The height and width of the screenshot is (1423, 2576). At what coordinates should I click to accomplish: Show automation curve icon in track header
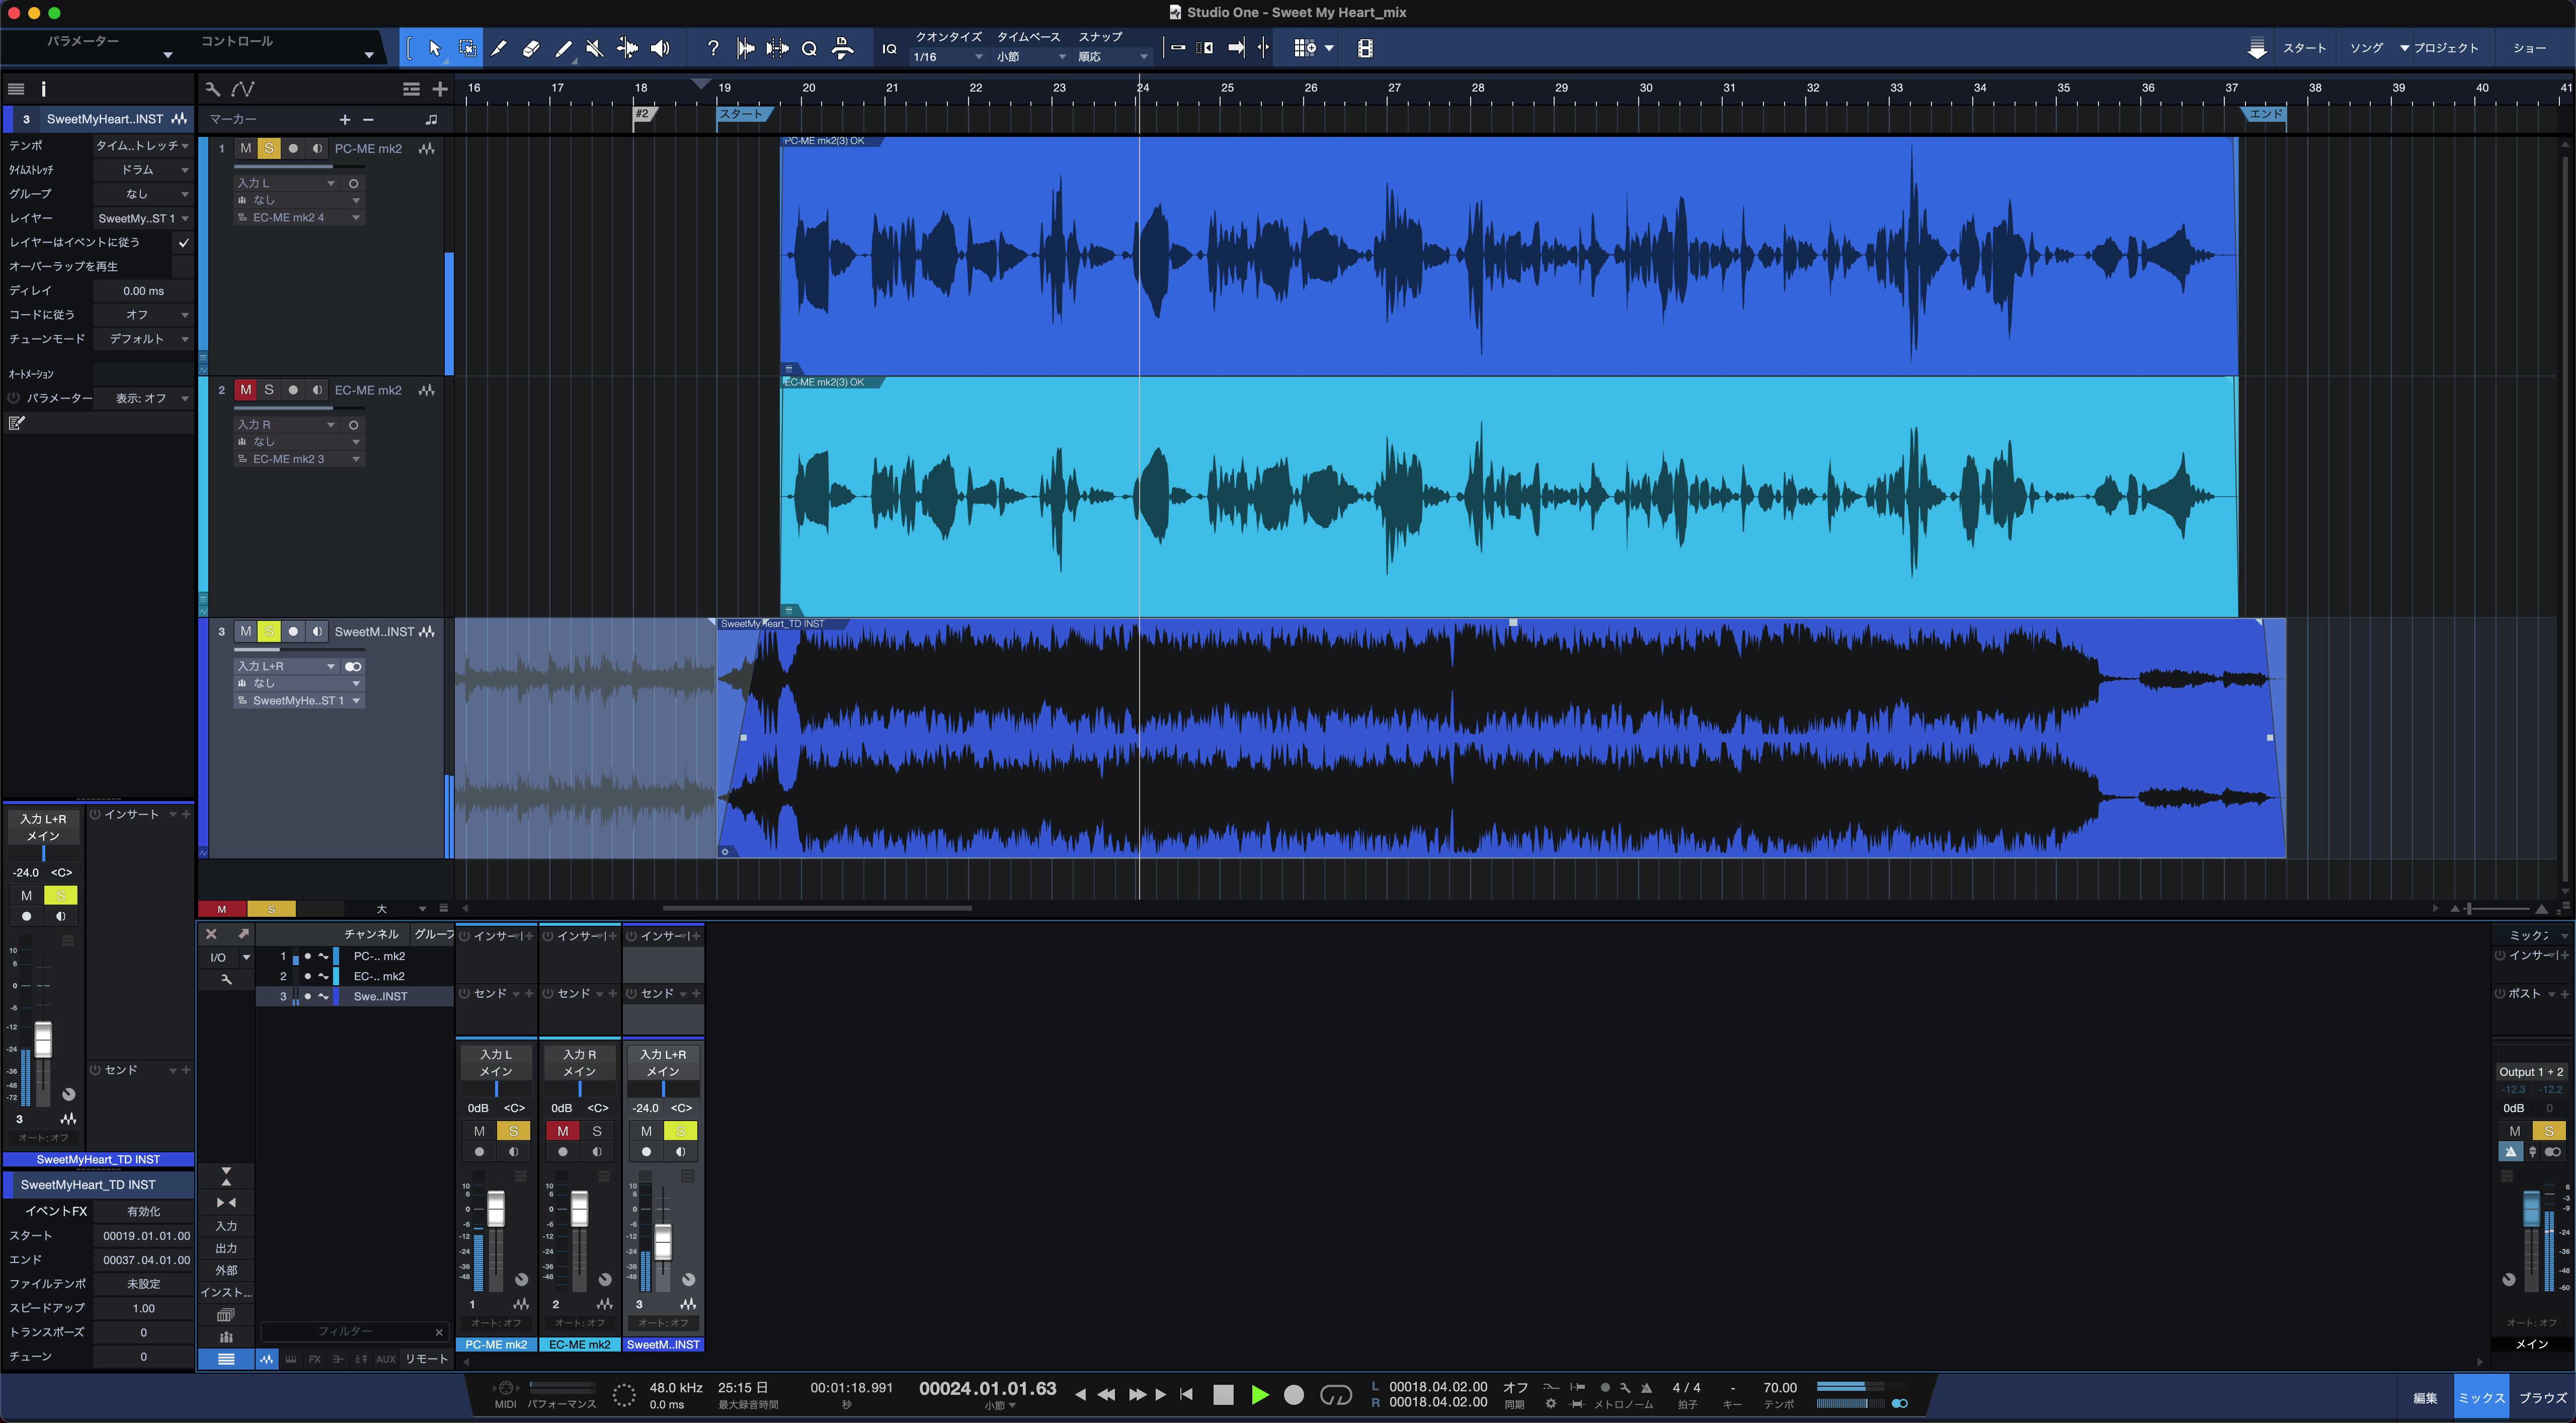coord(242,89)
